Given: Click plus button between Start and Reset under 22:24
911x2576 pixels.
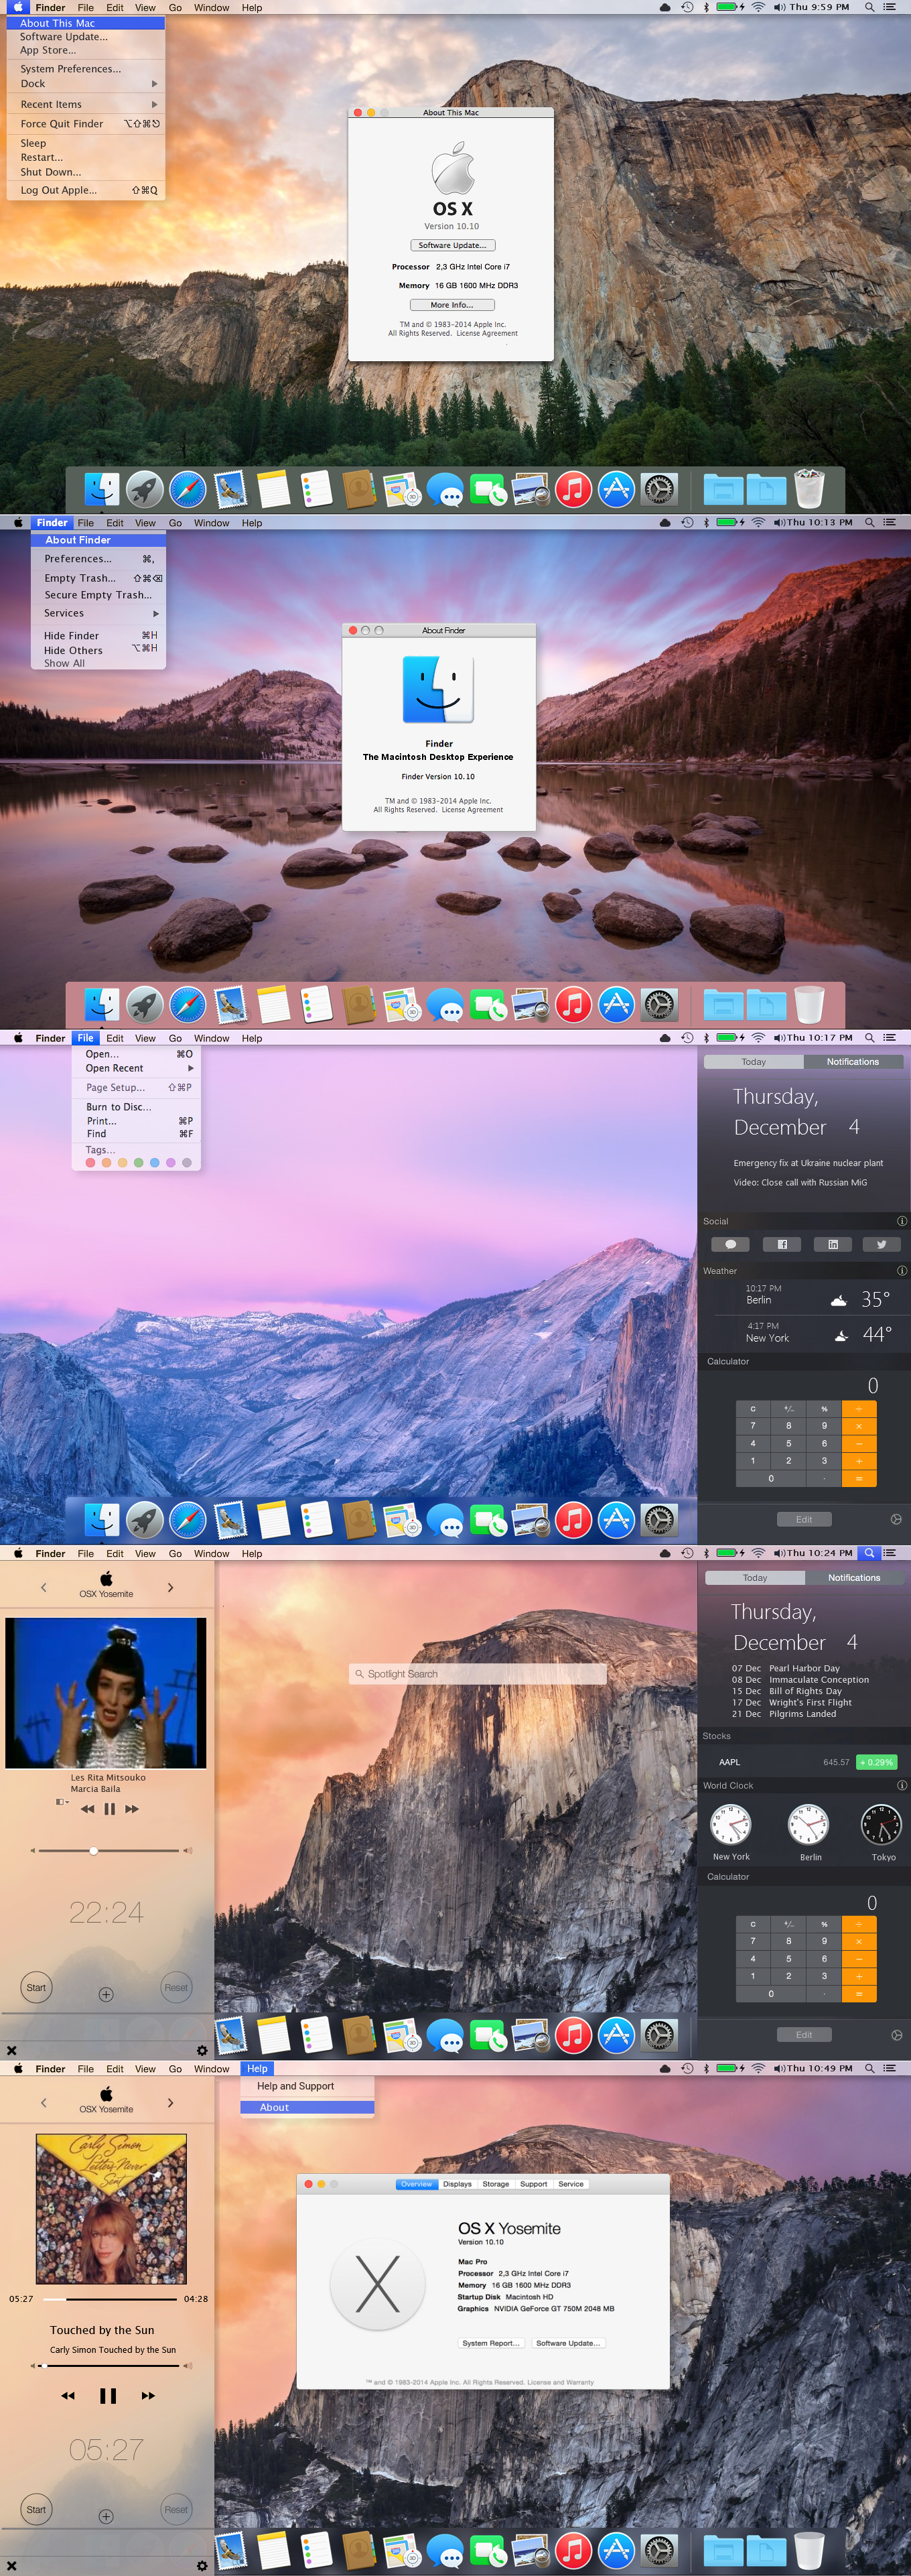Looking at the screenshot, I should pyautogui.click(x=106, y=1994).
